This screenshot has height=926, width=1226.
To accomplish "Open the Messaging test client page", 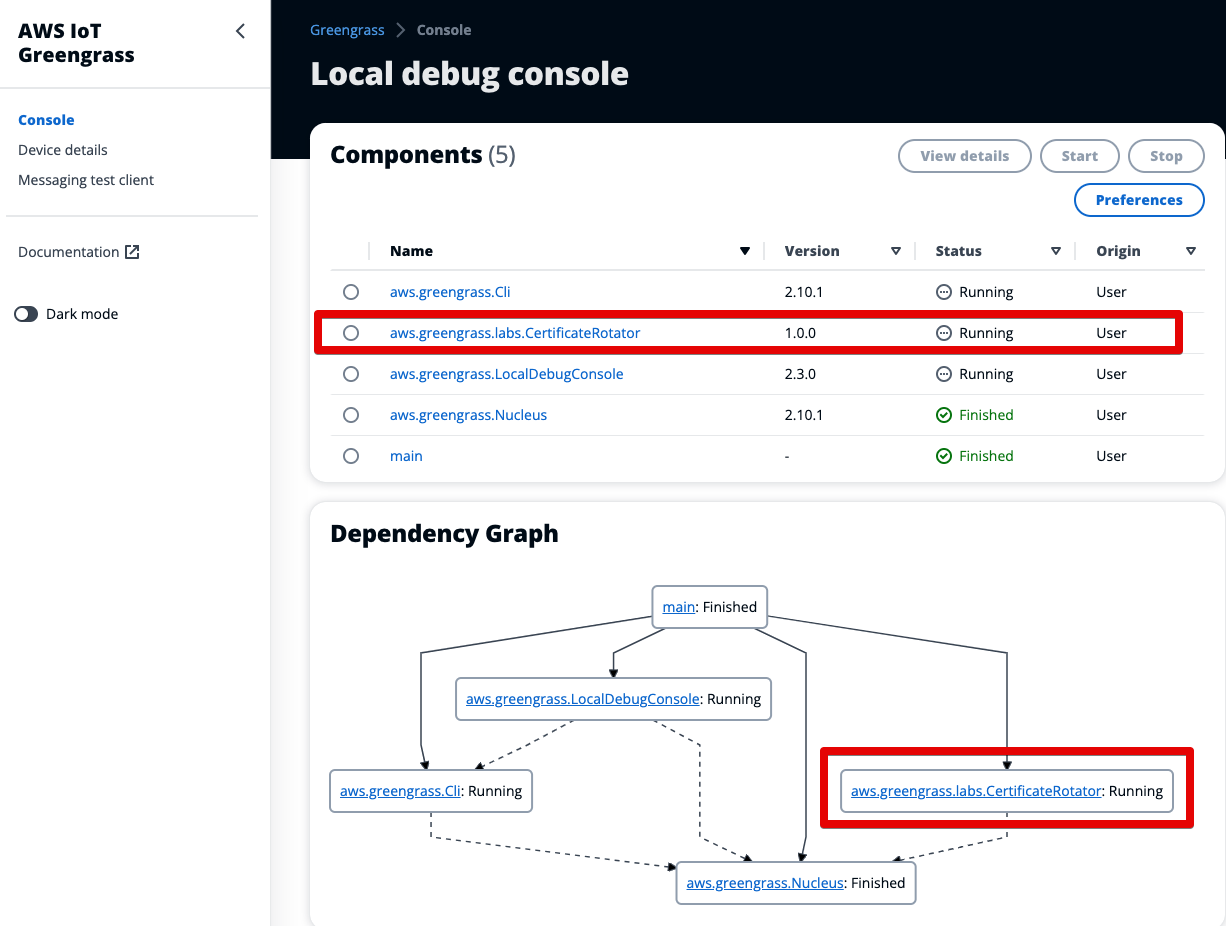I will [x=86, y=180].
